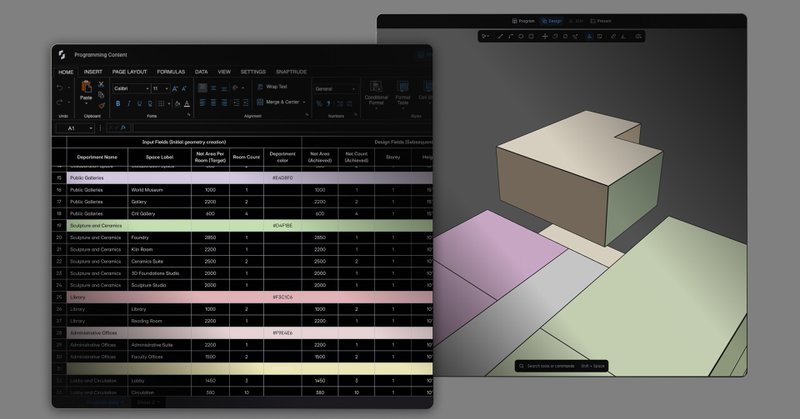This screenshot has width=800, height=419.
Task: Click the Cut scissors icon
Action: pos(101,84)
